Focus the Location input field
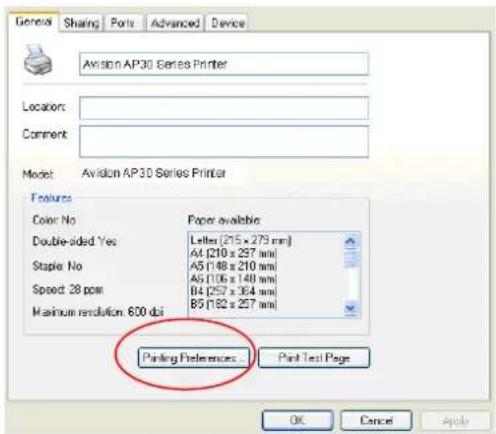The width and height of the screenshot is (496, 434). (x=224, y=108)
